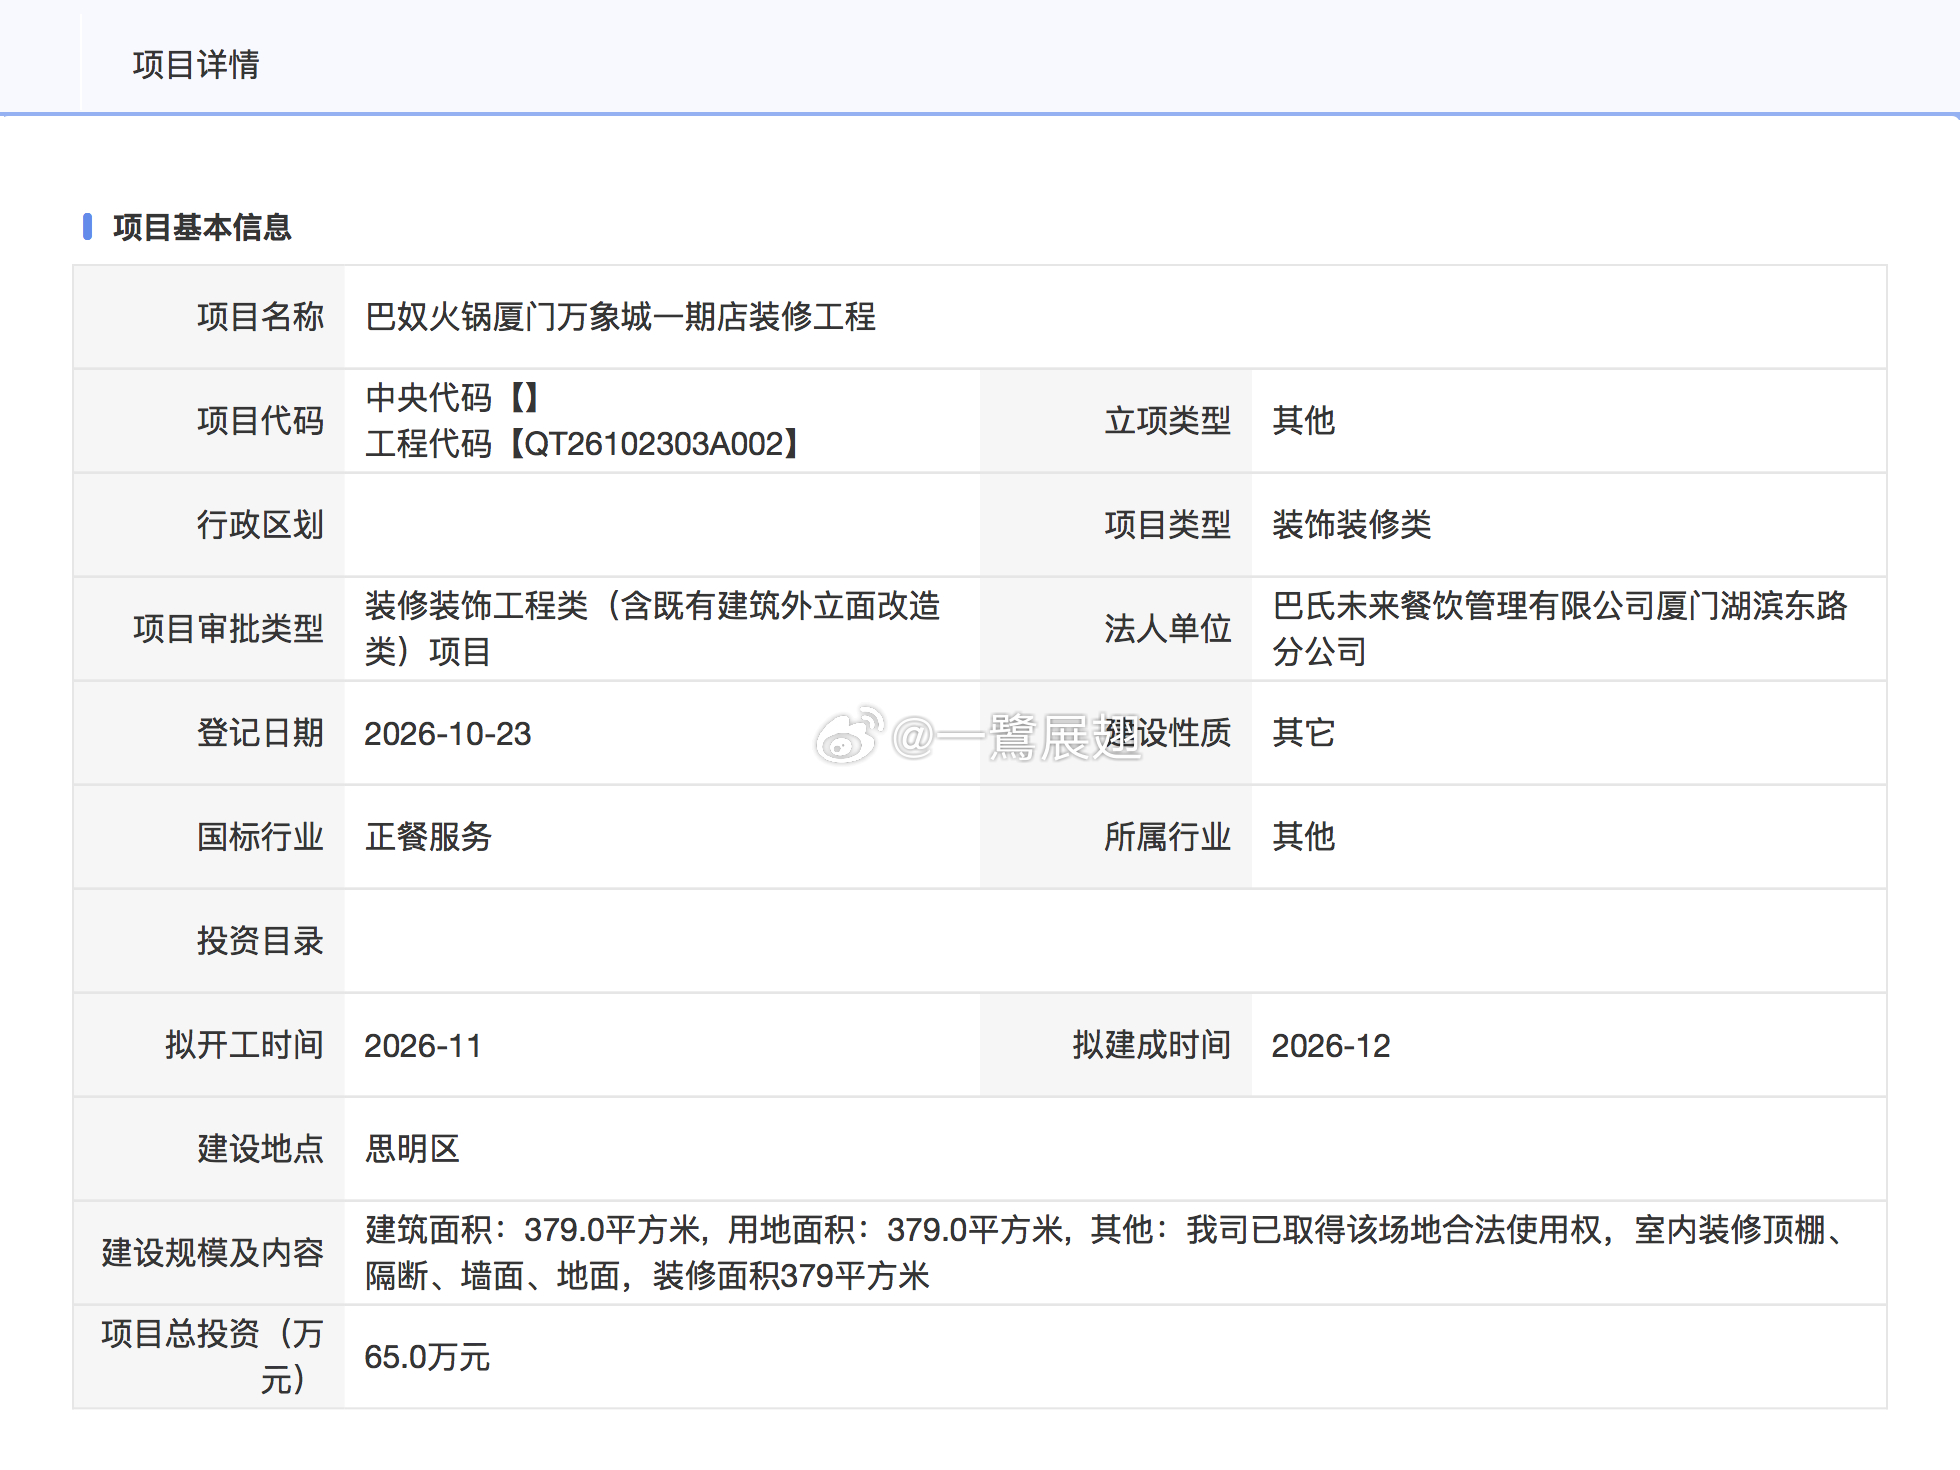The width and height of the screenshot is (1960, 1470).
Task: Click the 拟建成时间 label
Action: [x=1151, y=1045]
